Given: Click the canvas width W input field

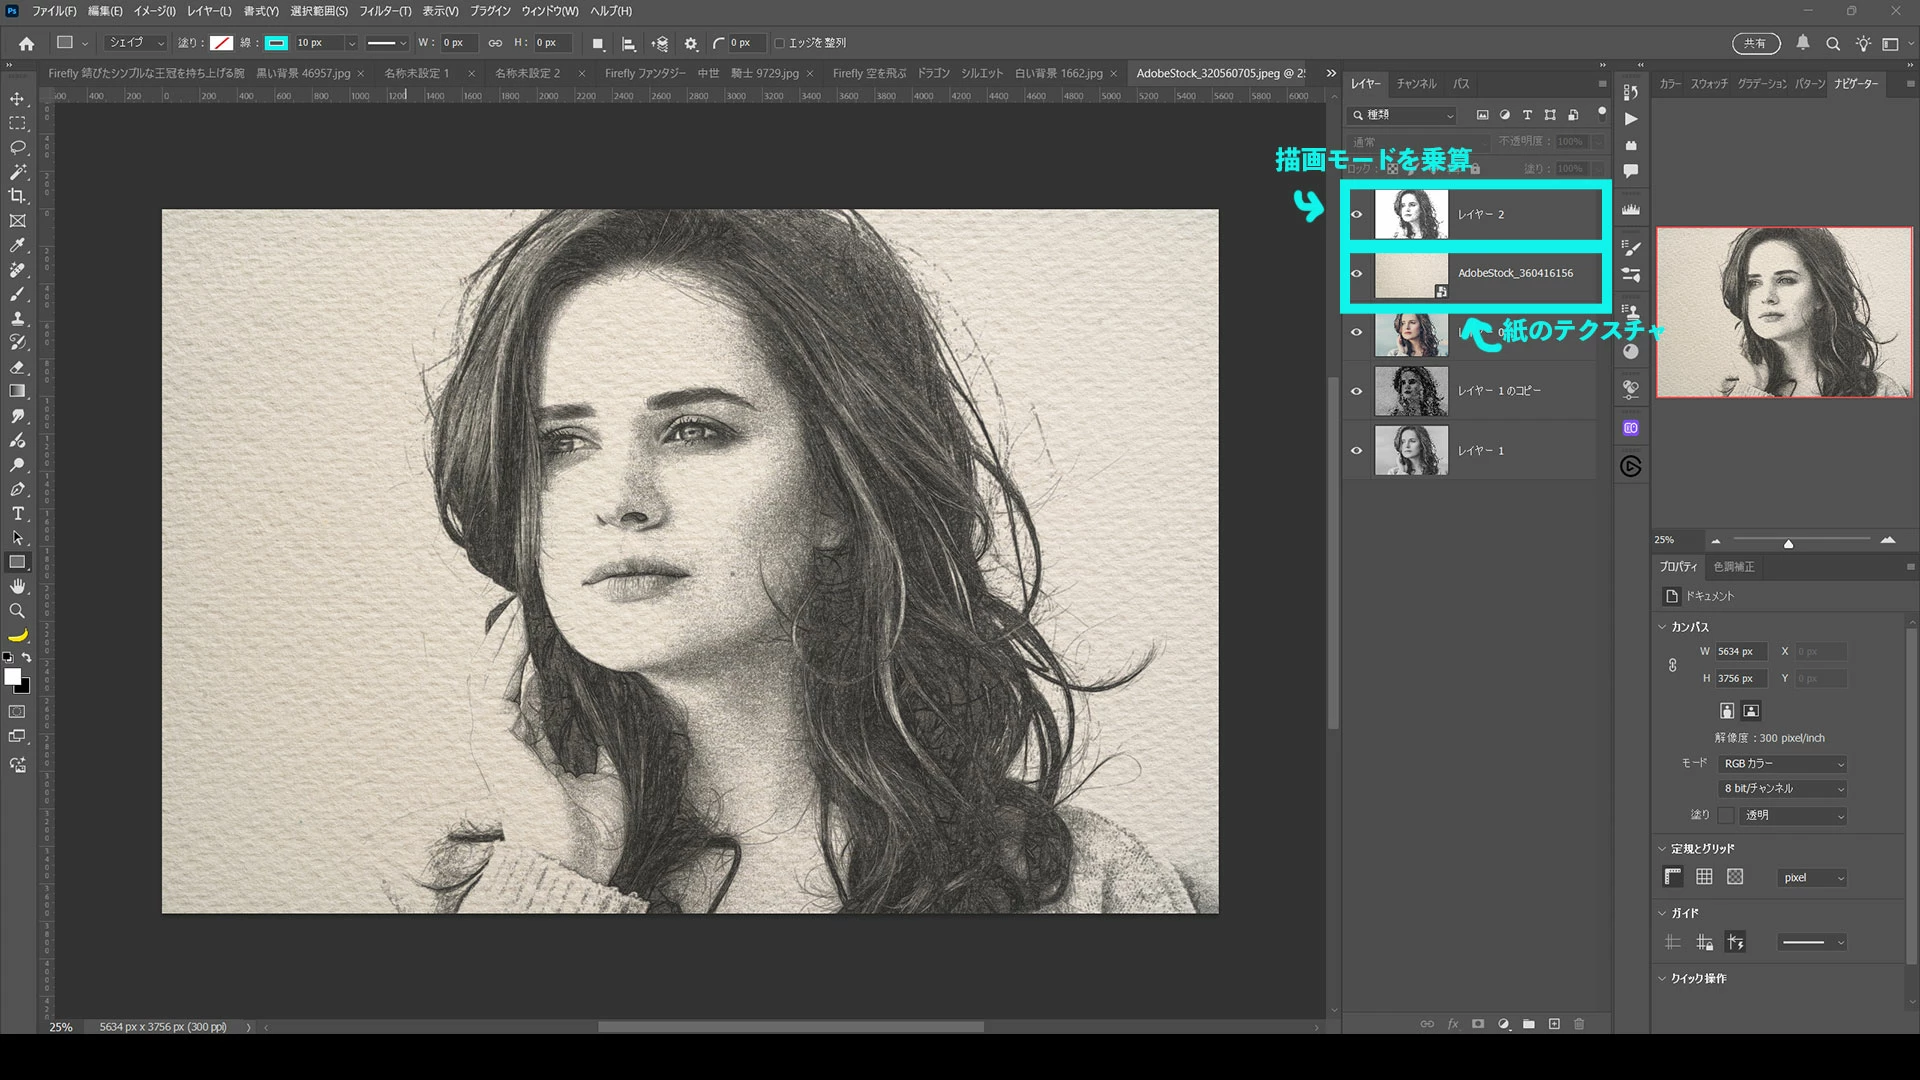Looking at the screenshot, I should [x=1740, y=652].
